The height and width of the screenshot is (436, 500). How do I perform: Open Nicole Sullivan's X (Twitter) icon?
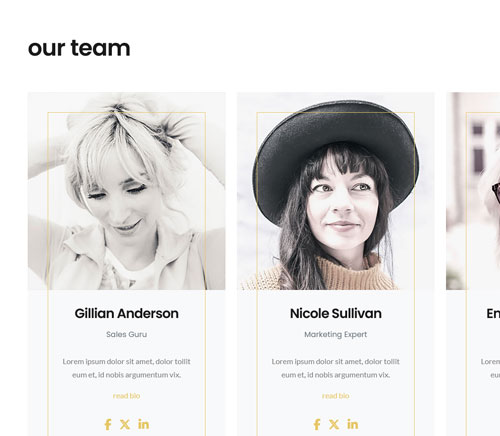coord(334,424)
